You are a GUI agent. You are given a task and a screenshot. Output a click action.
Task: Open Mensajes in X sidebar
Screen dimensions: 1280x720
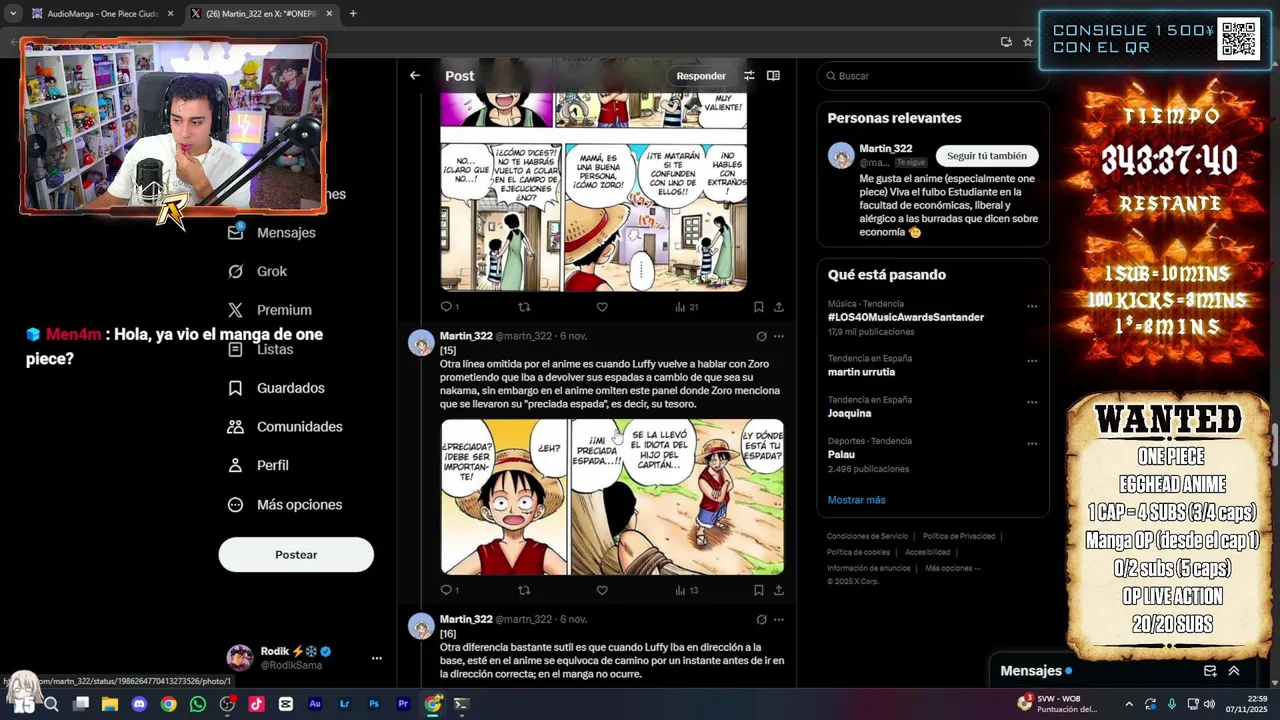pyautogui.click(x=272, y=232)
